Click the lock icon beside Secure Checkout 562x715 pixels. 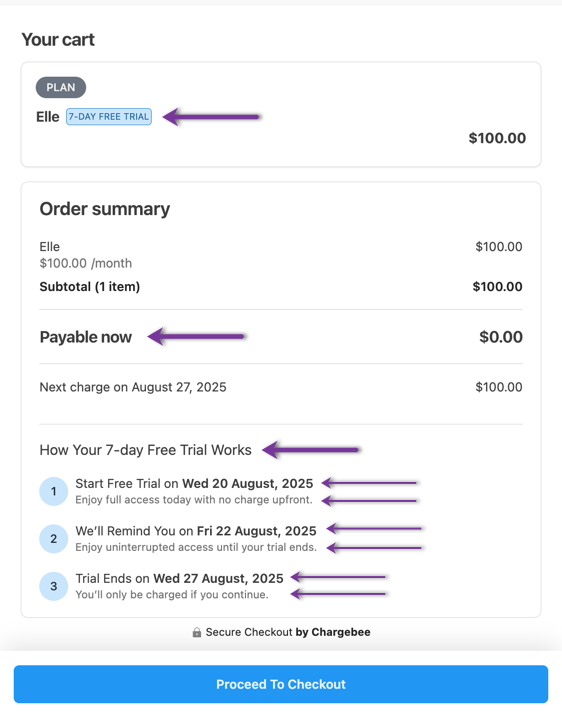(x=197, y=632)
